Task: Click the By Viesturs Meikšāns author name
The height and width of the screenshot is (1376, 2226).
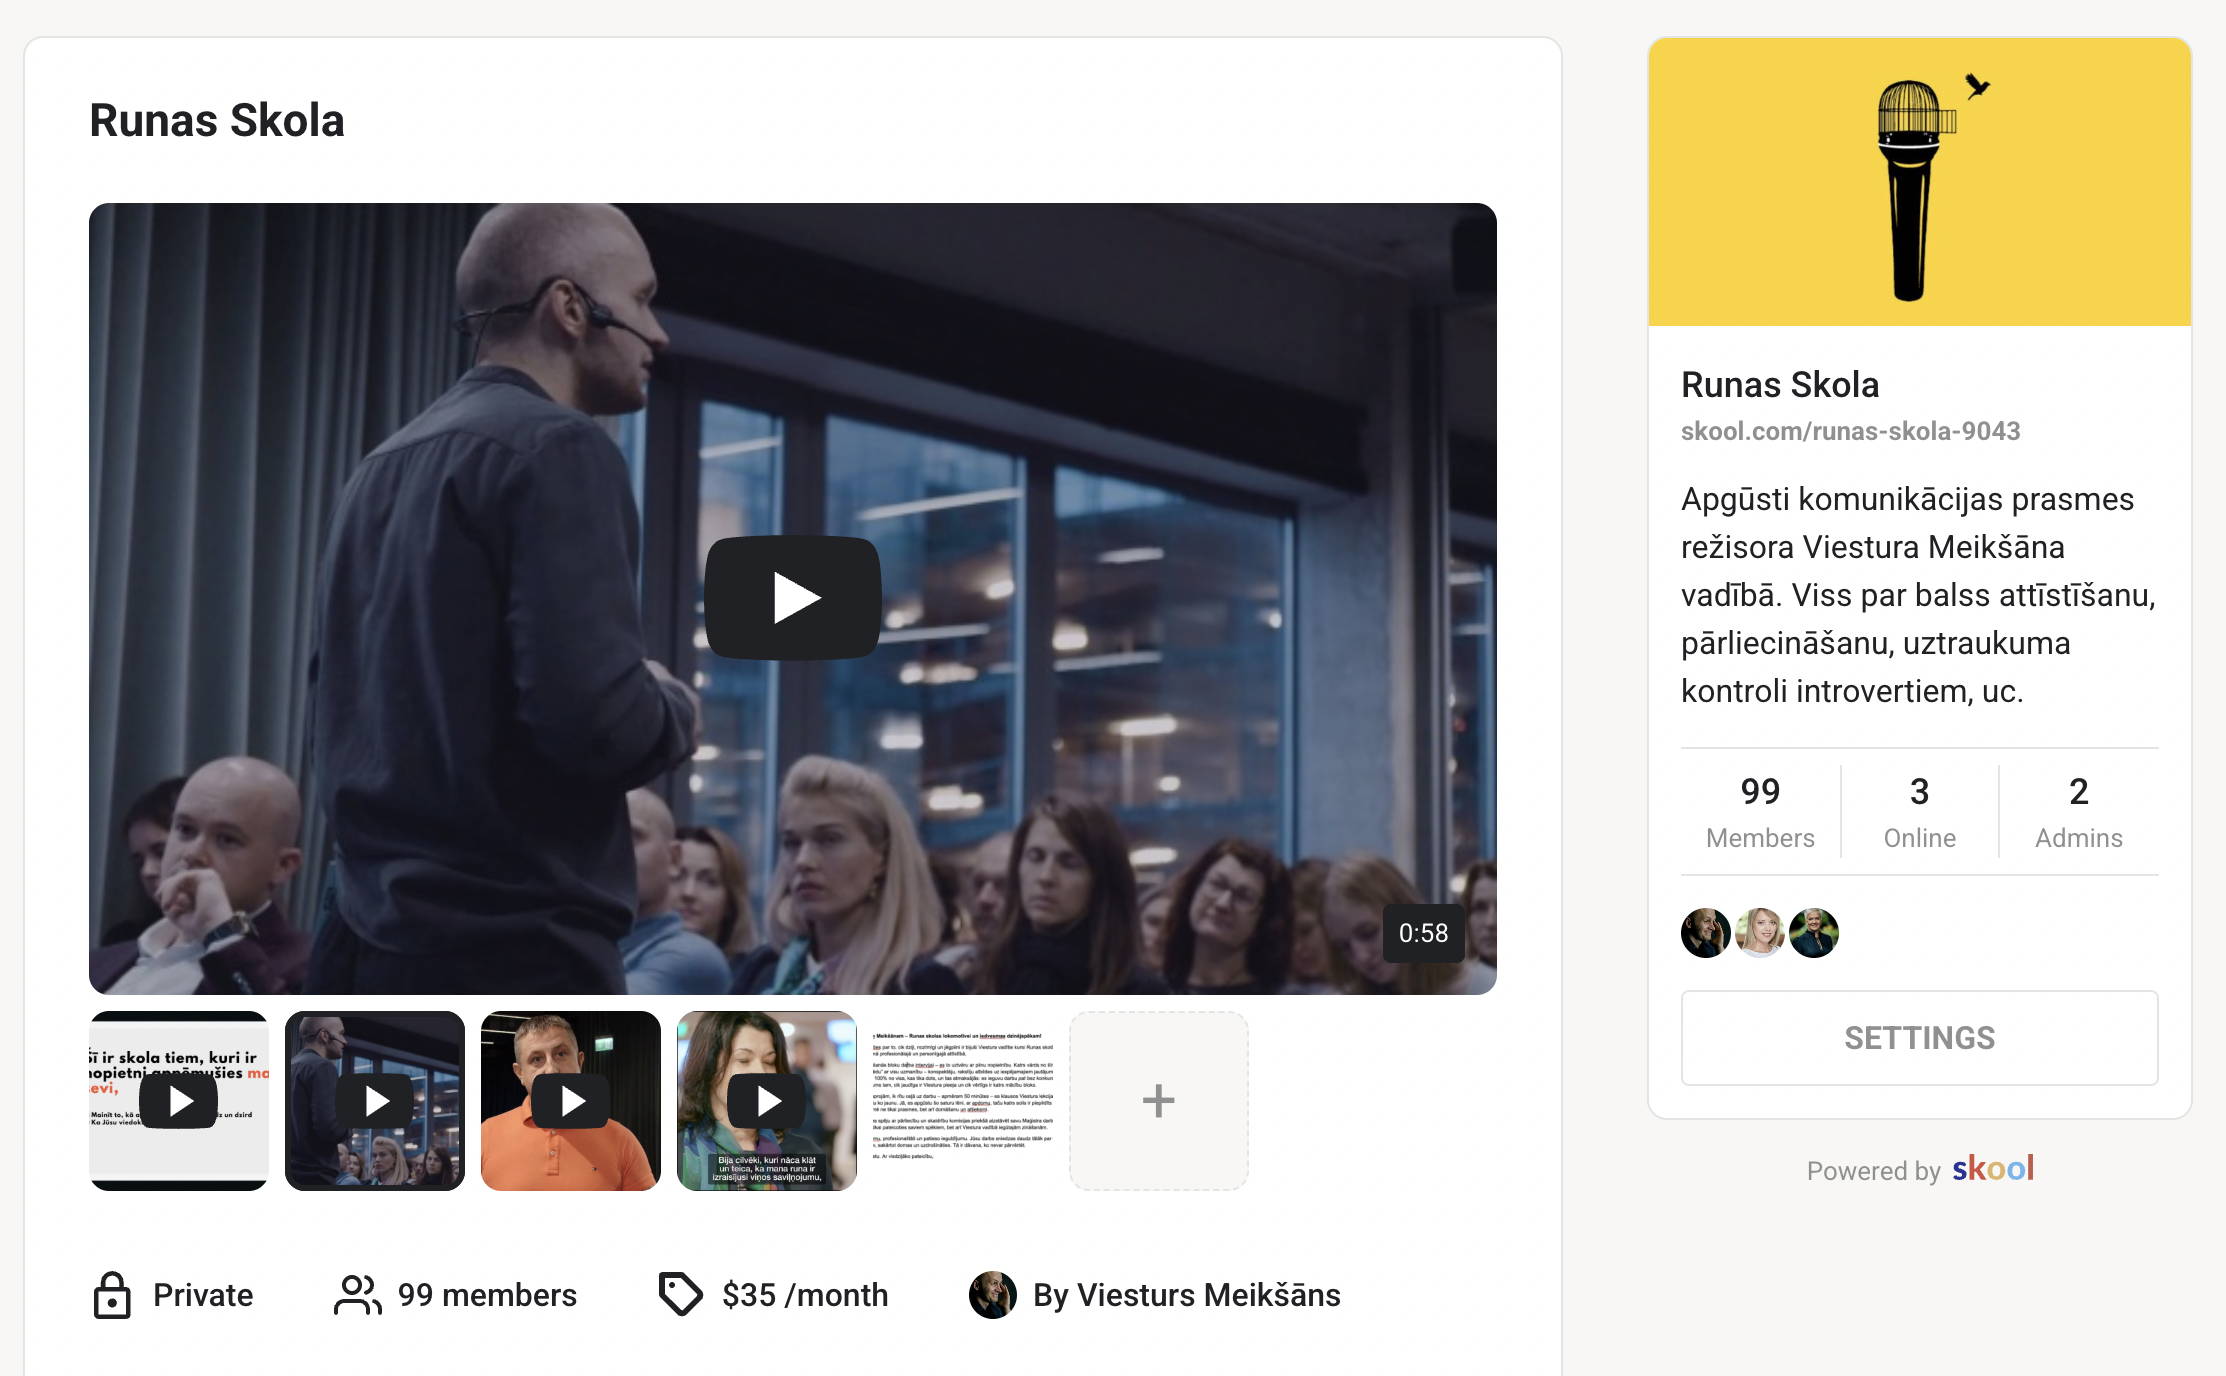Action: (1187, 1295)
